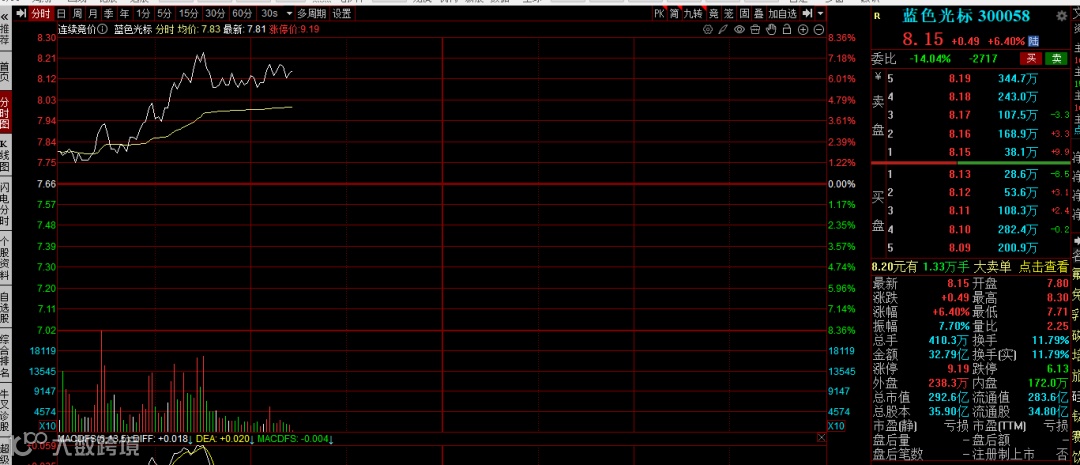Open the dropdown arrow next to 30s

pos(288,14)
